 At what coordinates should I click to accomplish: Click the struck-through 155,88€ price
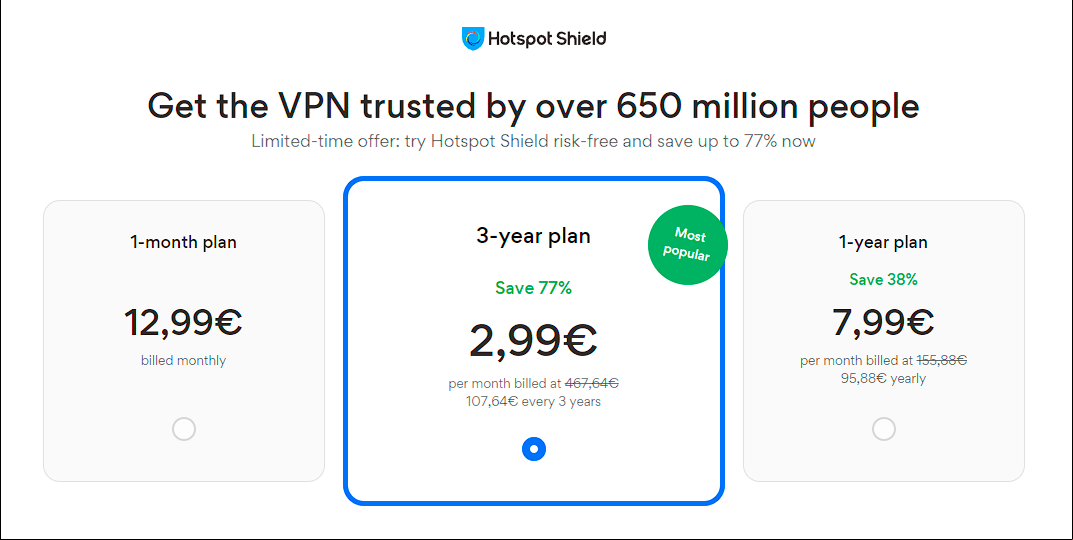click(x=942, y=361)
